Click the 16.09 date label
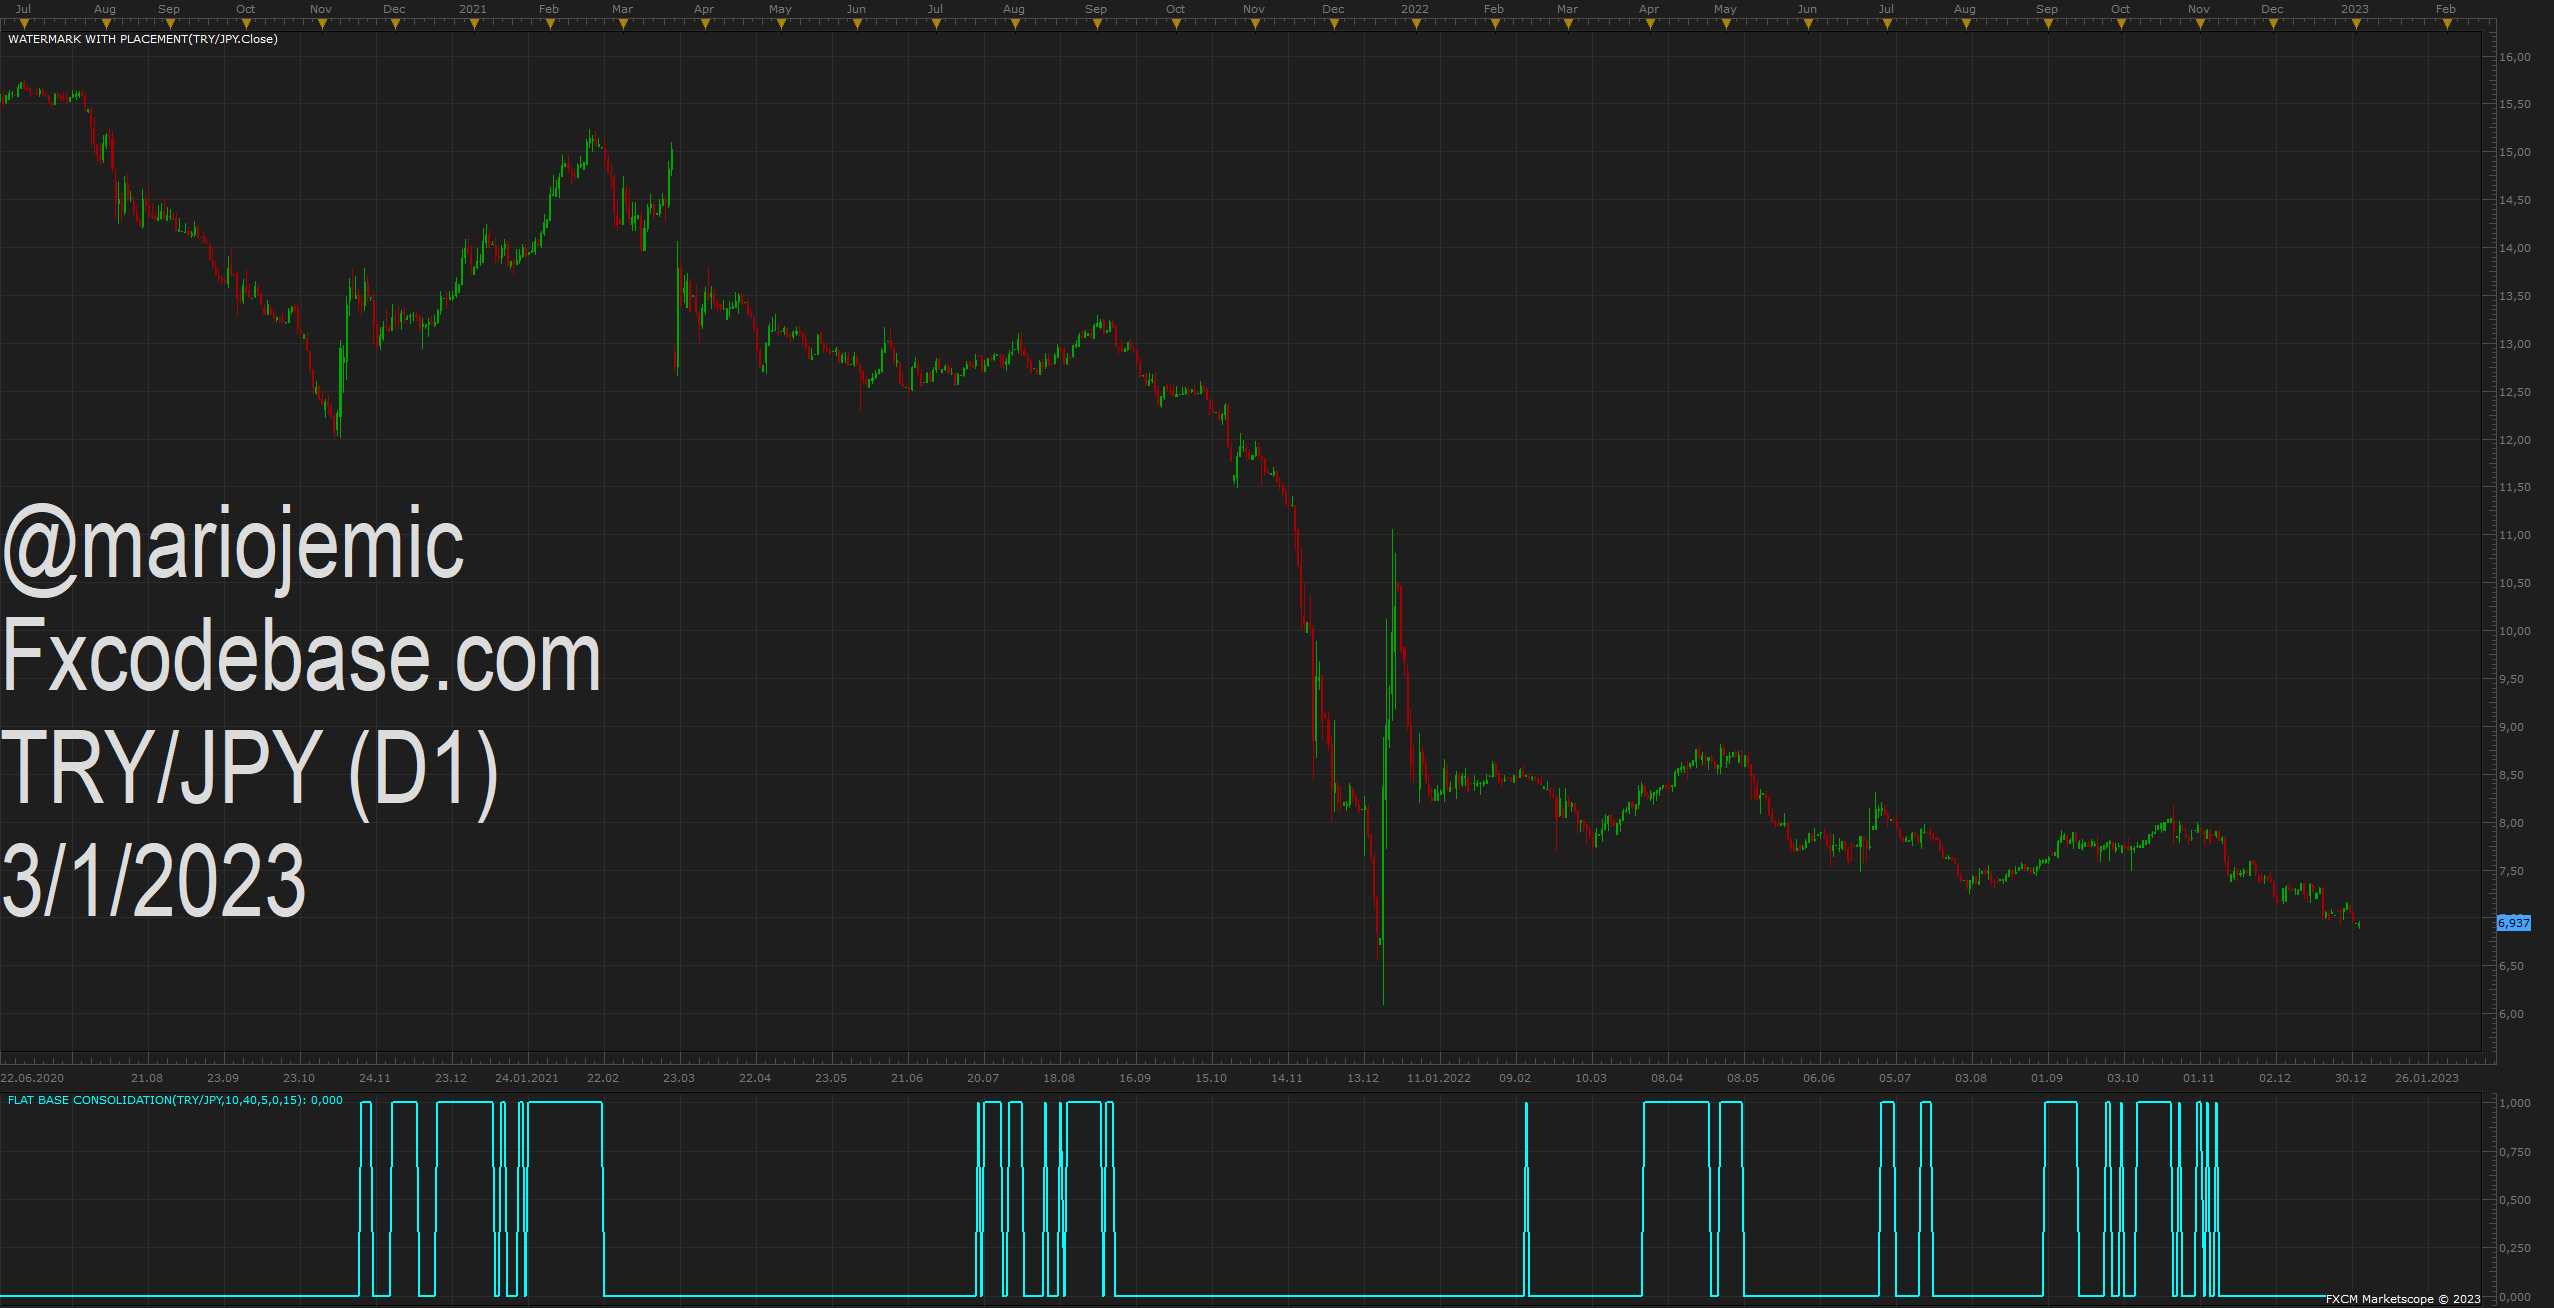Image resolution: width=2554 pixels, height=1308 pixels. [x=1135, y=1078]
